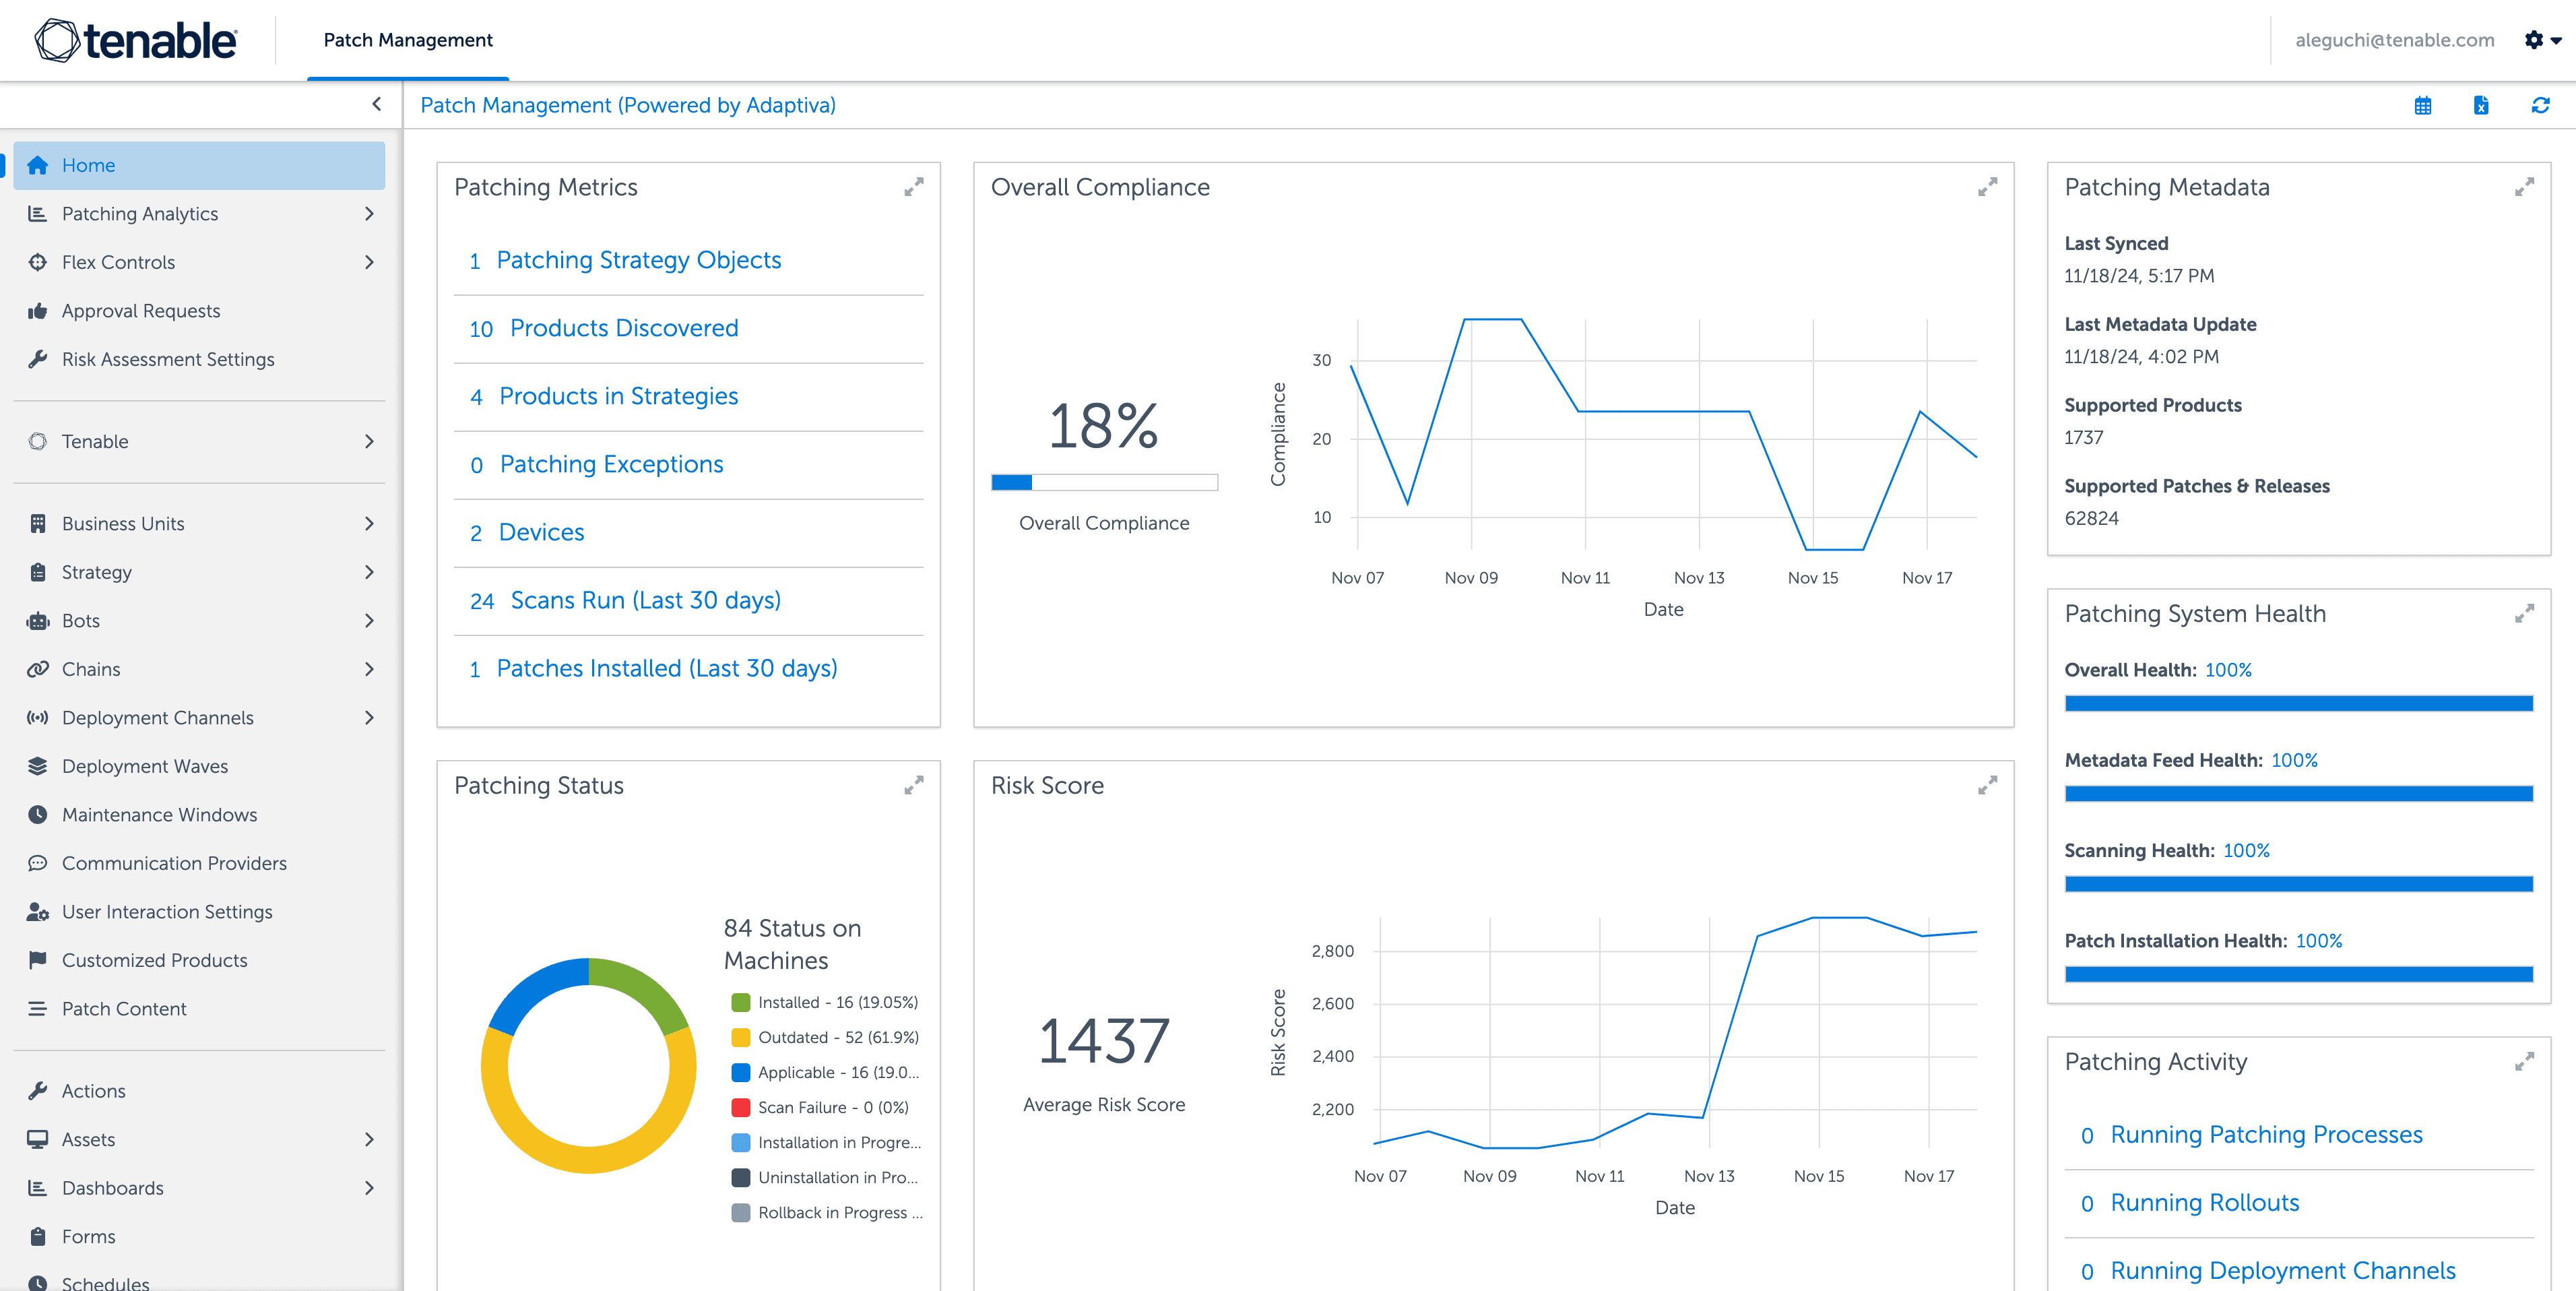Open Risk Assessment Settings via wrench icon
Viewport: 2576px width, 1291px height.
click(38, 359)
